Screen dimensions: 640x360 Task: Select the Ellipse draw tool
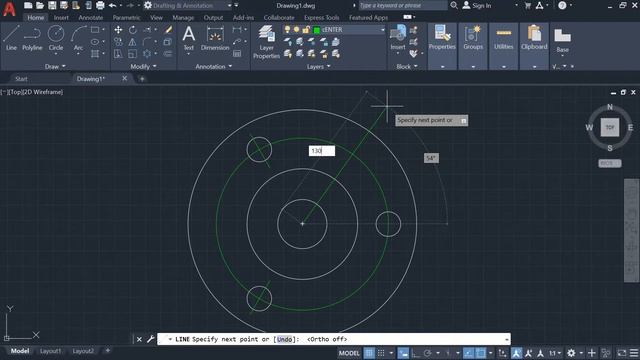(x=95, y=42)
